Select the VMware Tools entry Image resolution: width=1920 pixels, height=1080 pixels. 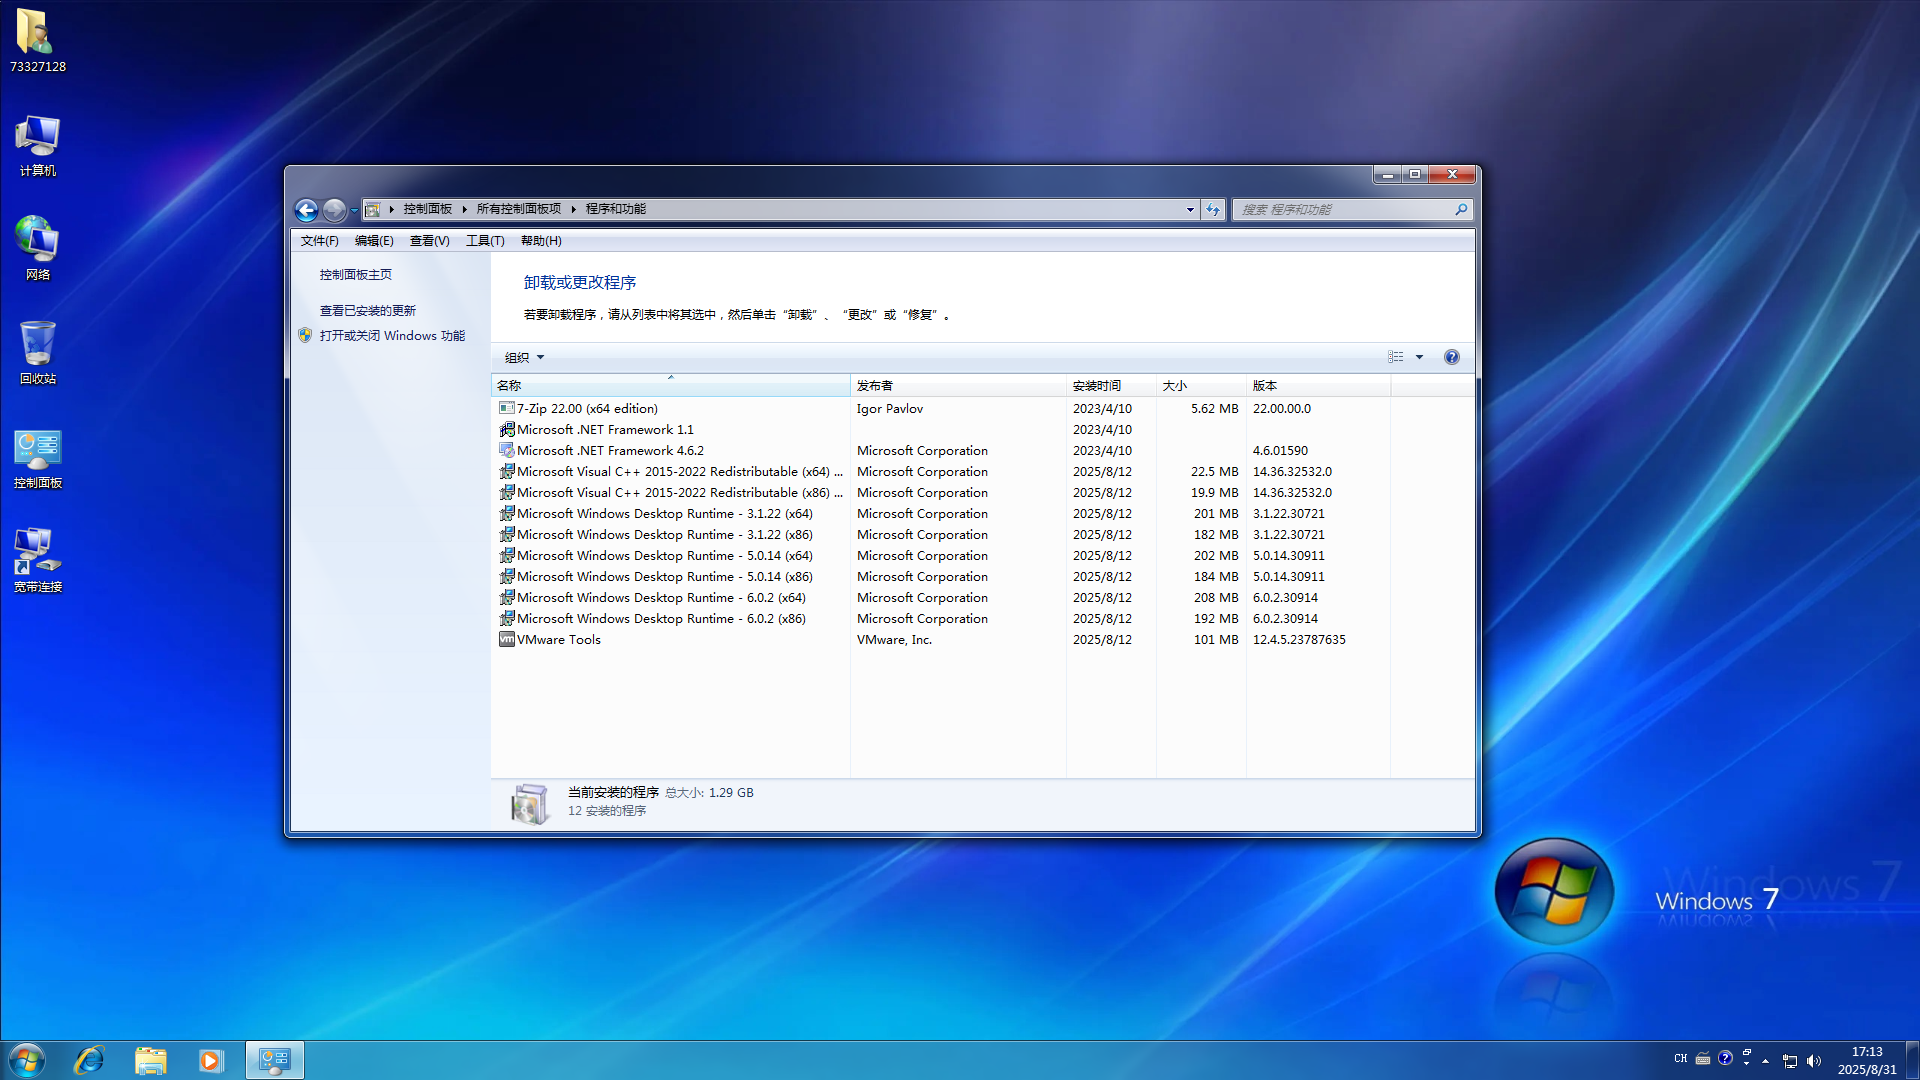point(558,639)
